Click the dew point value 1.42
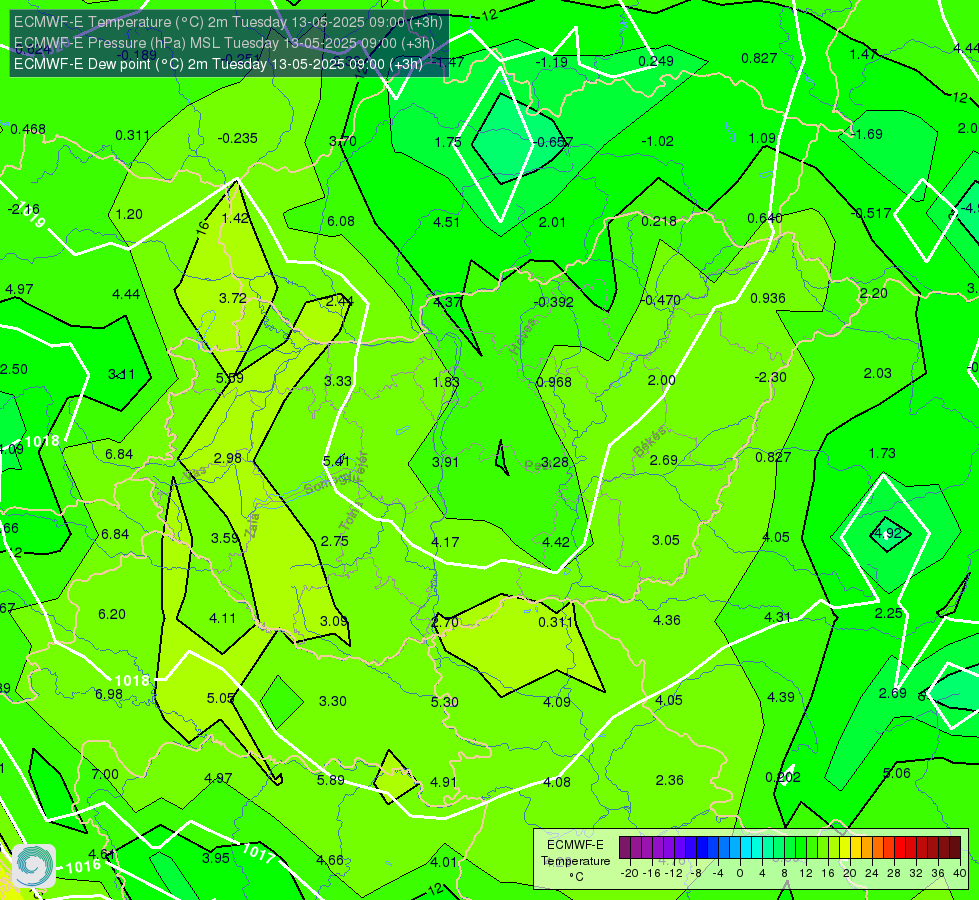The image size is (979, 900). [235, 219]
